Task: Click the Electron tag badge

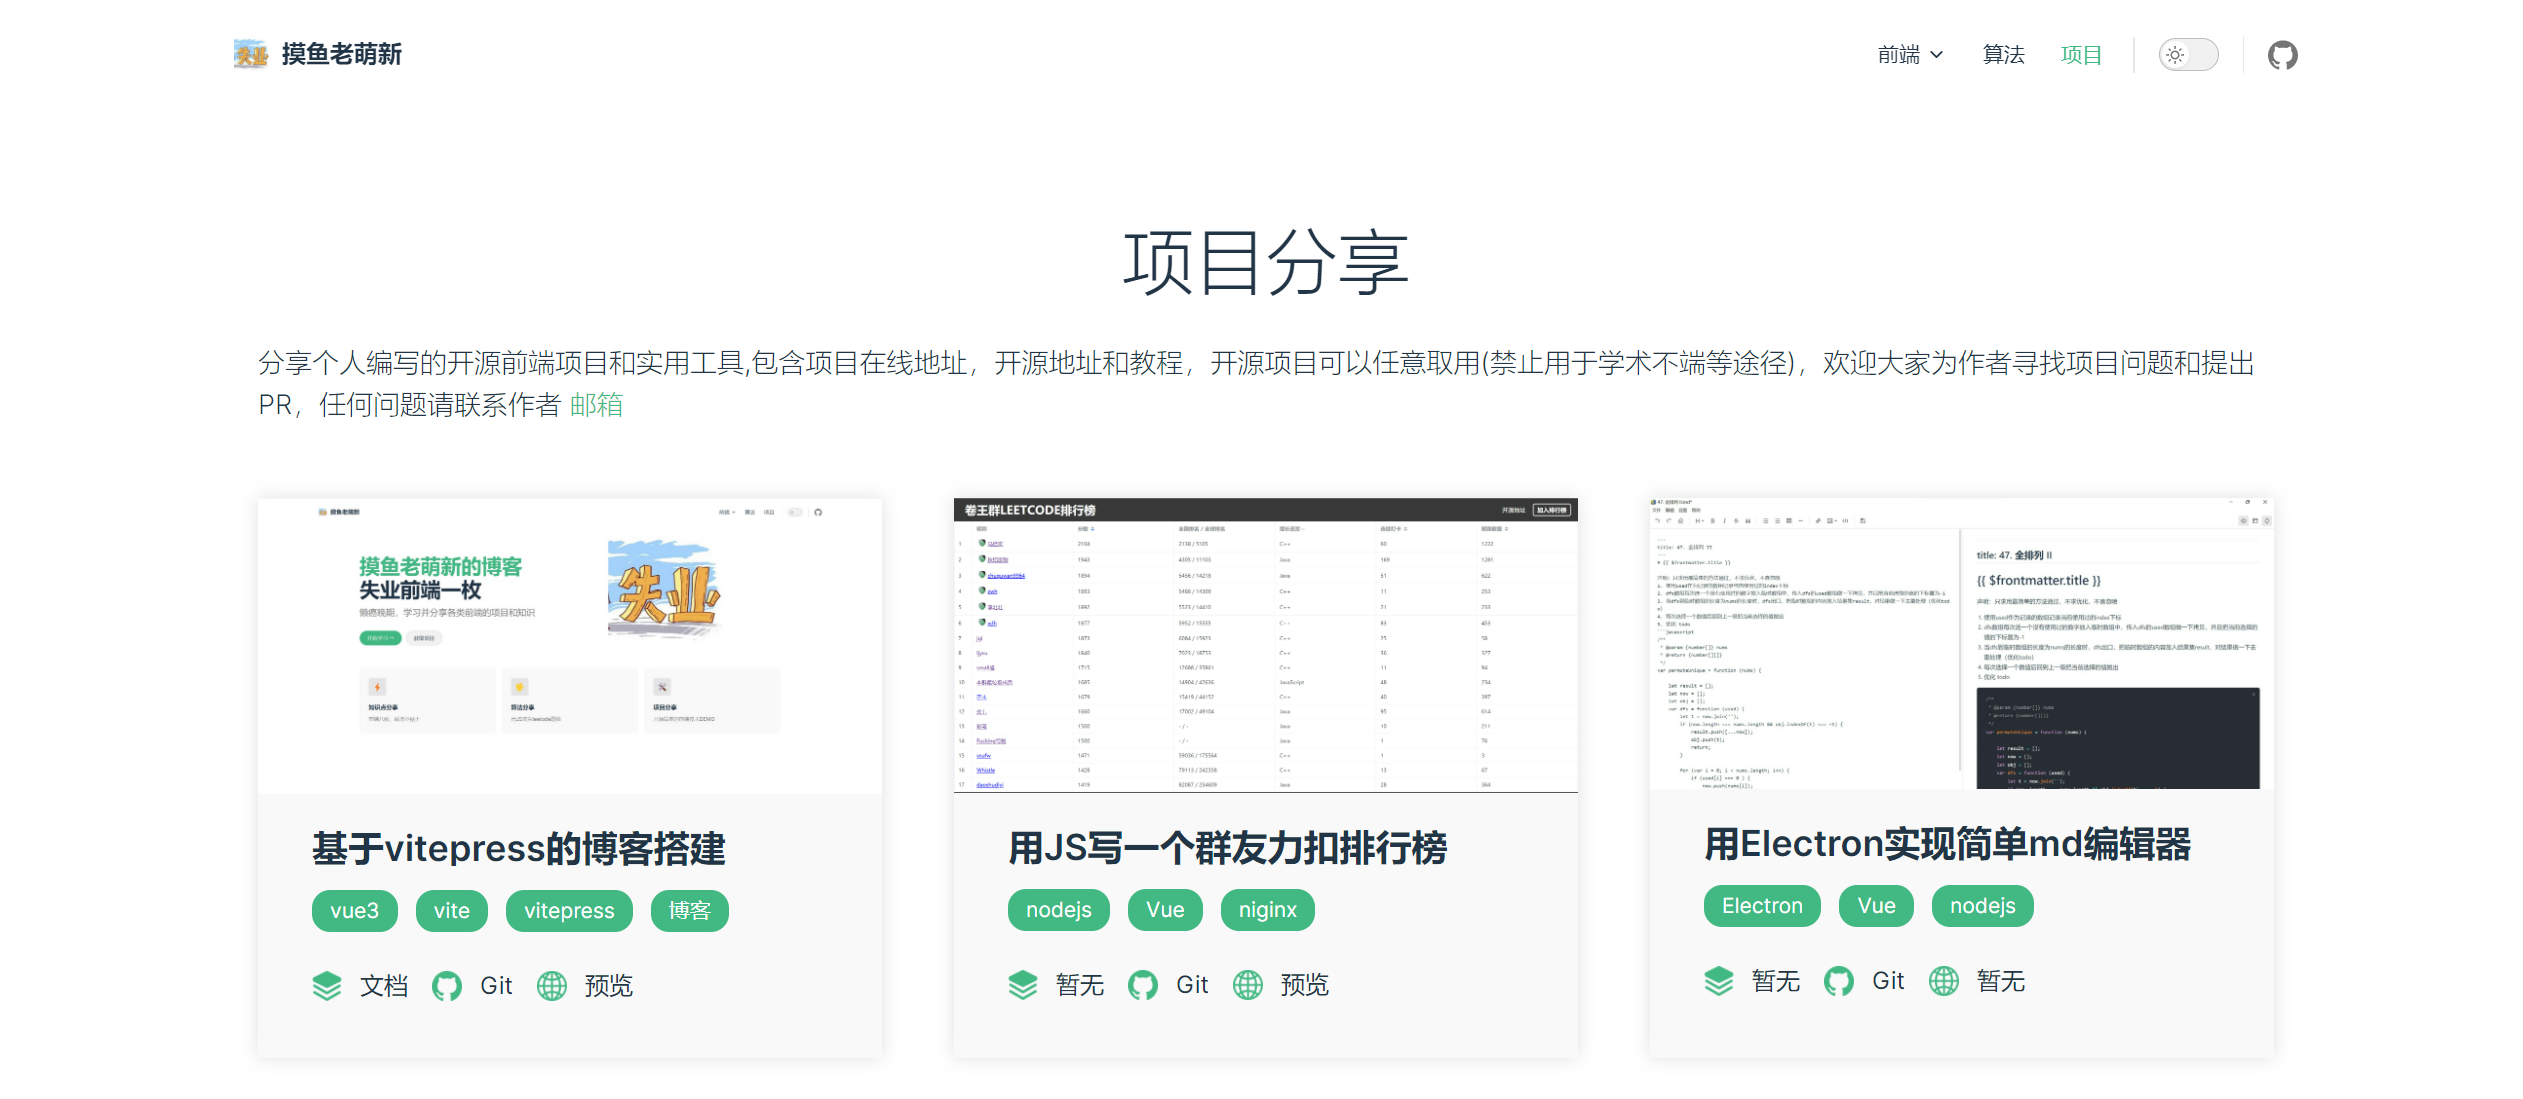Action: pos(1762,906)
